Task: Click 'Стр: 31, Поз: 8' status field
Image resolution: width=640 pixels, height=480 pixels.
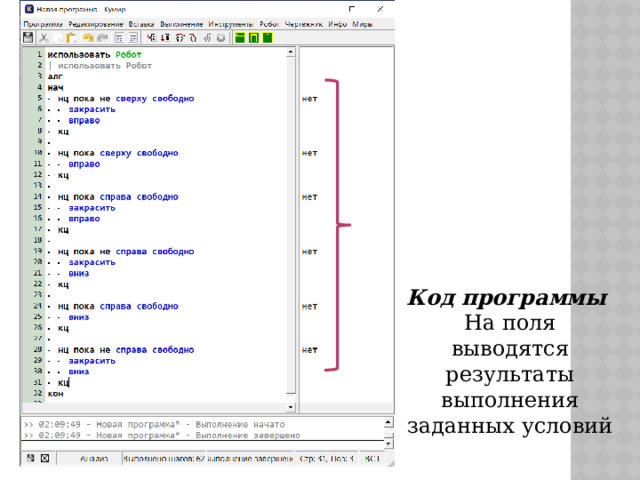Action: [327, 458]
